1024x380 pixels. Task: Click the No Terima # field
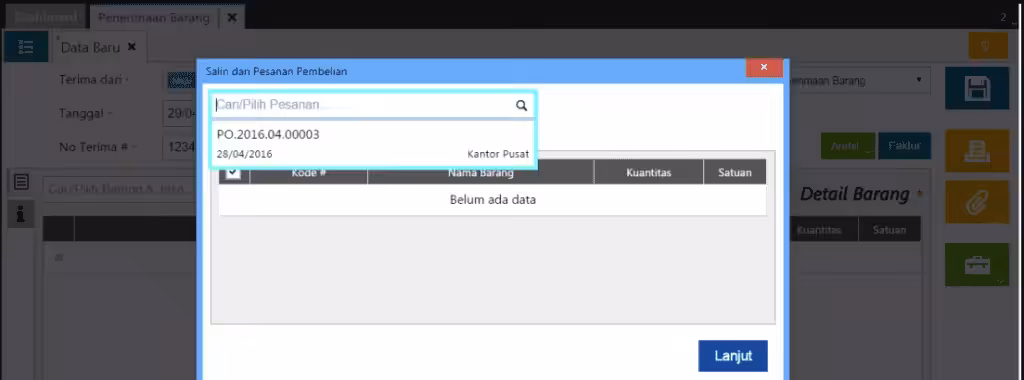(180, 147)
